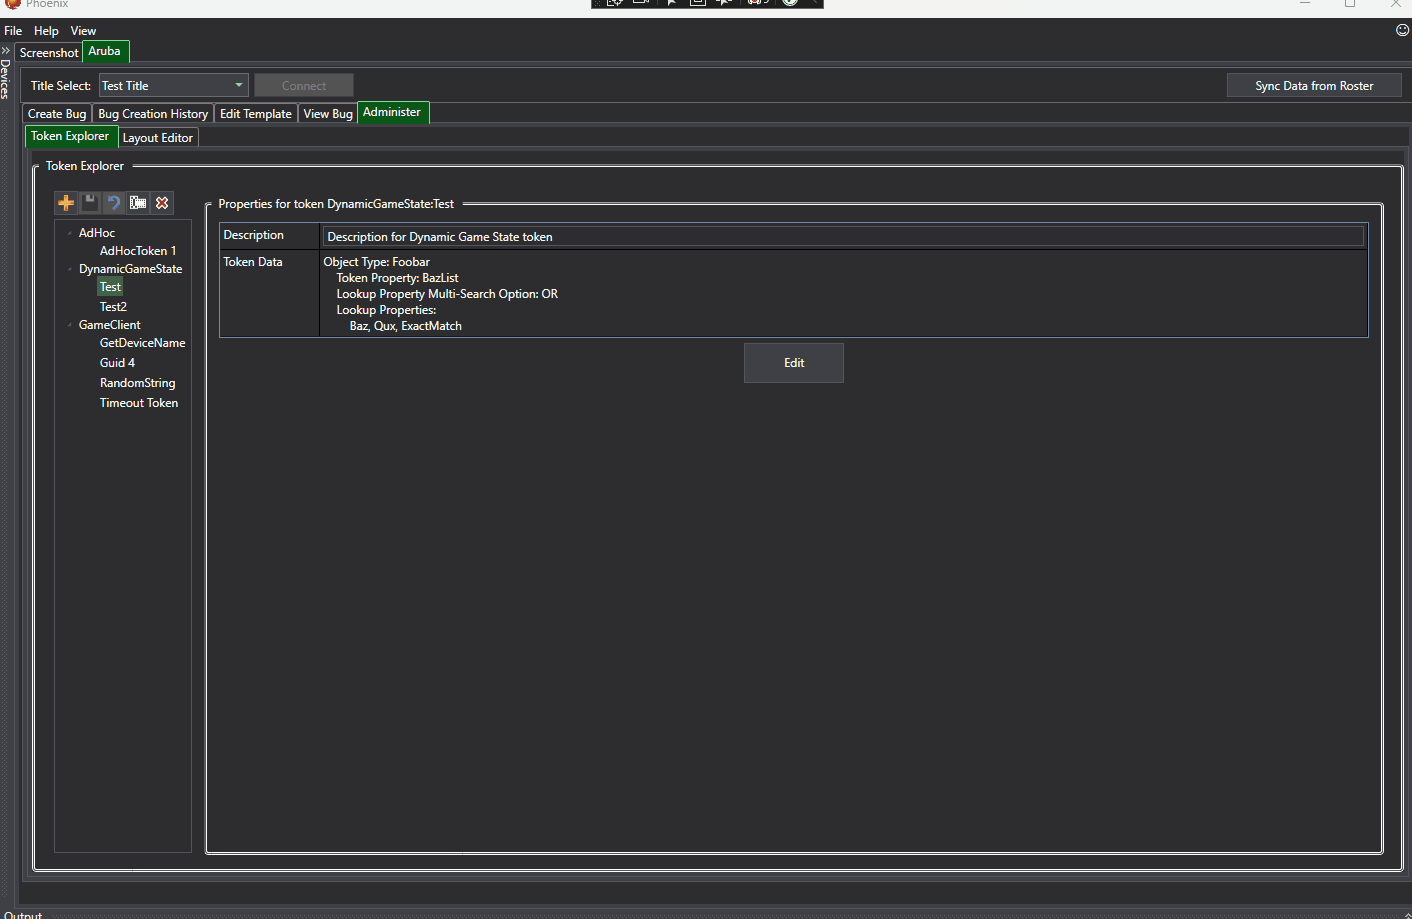Viewport: 1412px width, 919px height.
Task: Click Sync Data from Roster button
Action: (x=1313, y=86)
